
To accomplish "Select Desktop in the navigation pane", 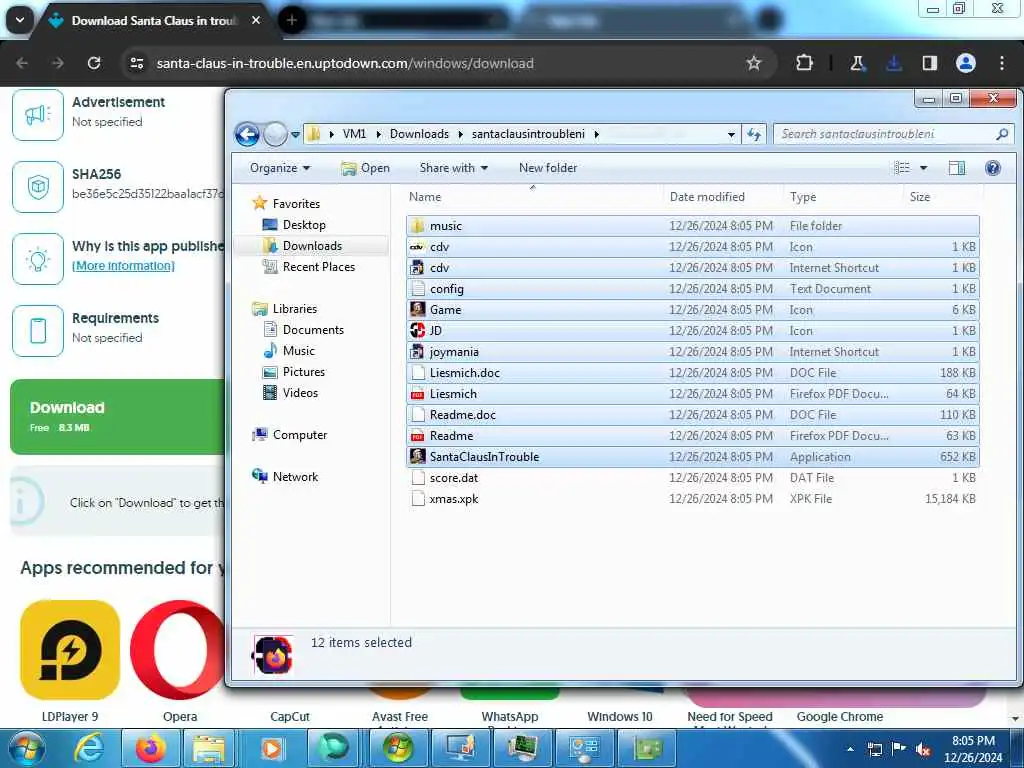I will coord(304,225).
